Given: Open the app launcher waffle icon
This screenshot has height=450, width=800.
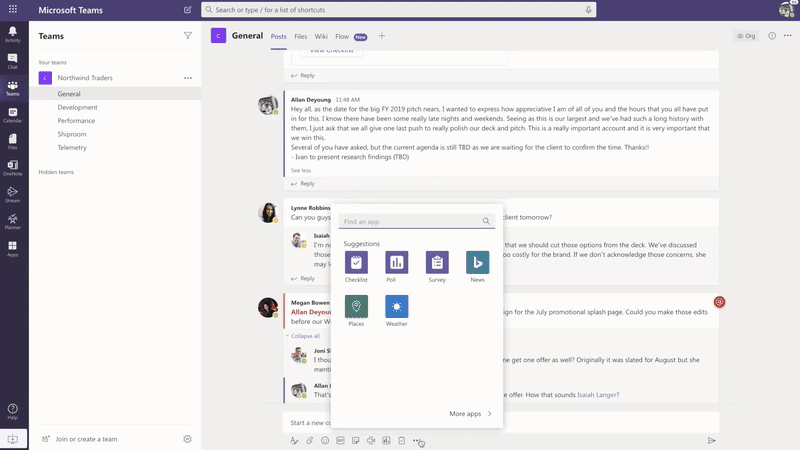Looking at the screenshot, I should [x=13, y=9].
